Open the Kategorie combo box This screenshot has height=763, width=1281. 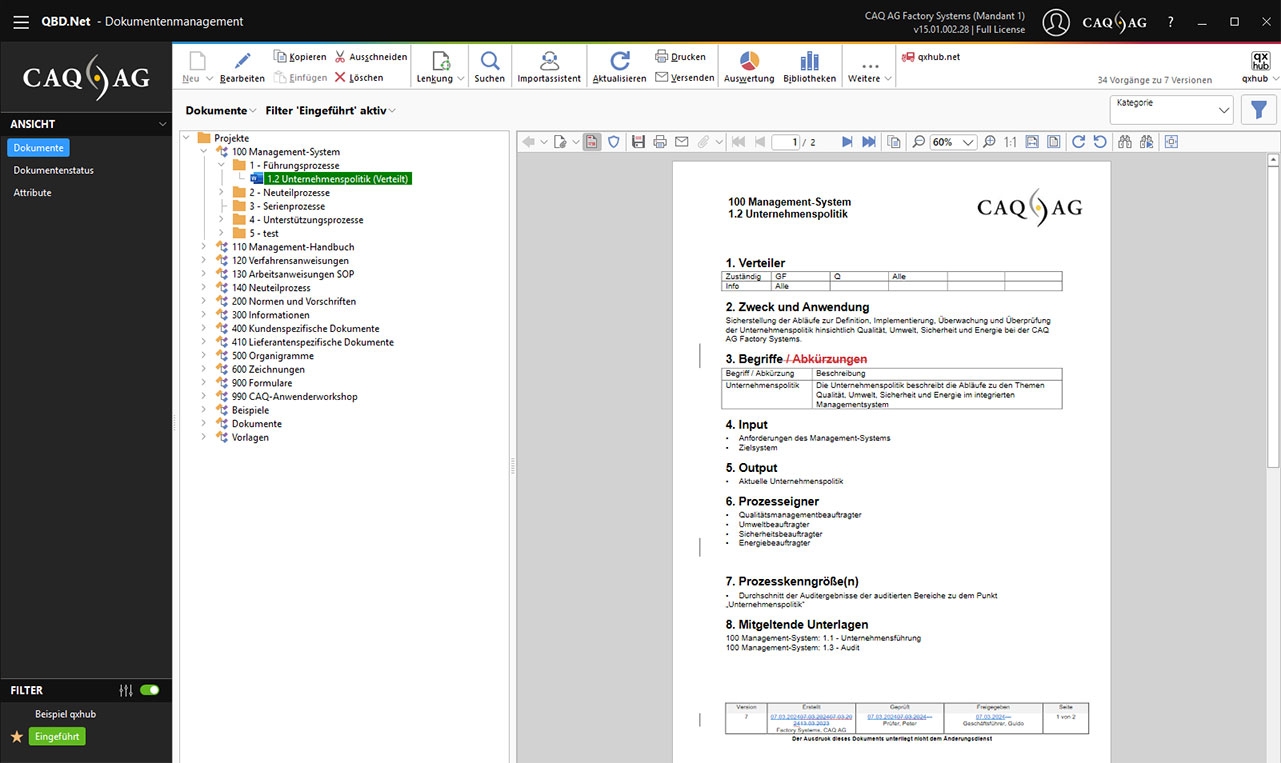tap(1171, 110)
